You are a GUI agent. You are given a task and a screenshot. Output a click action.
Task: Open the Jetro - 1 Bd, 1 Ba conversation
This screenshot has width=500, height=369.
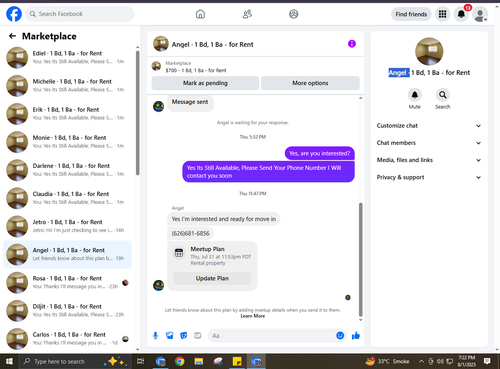[67, 226]
